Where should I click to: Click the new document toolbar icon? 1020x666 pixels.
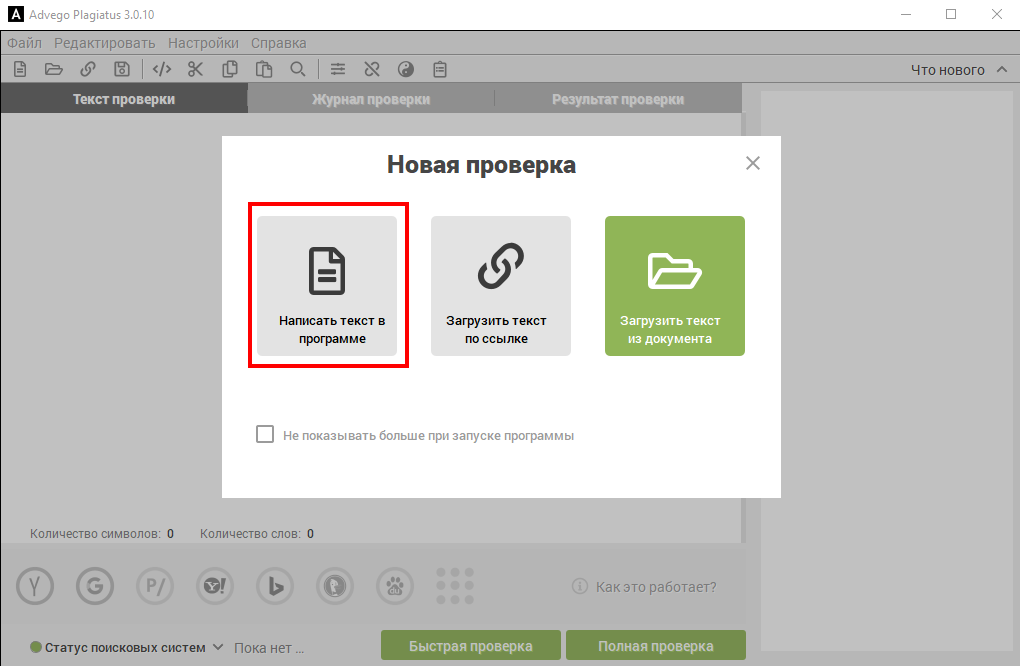pos(20,69)
